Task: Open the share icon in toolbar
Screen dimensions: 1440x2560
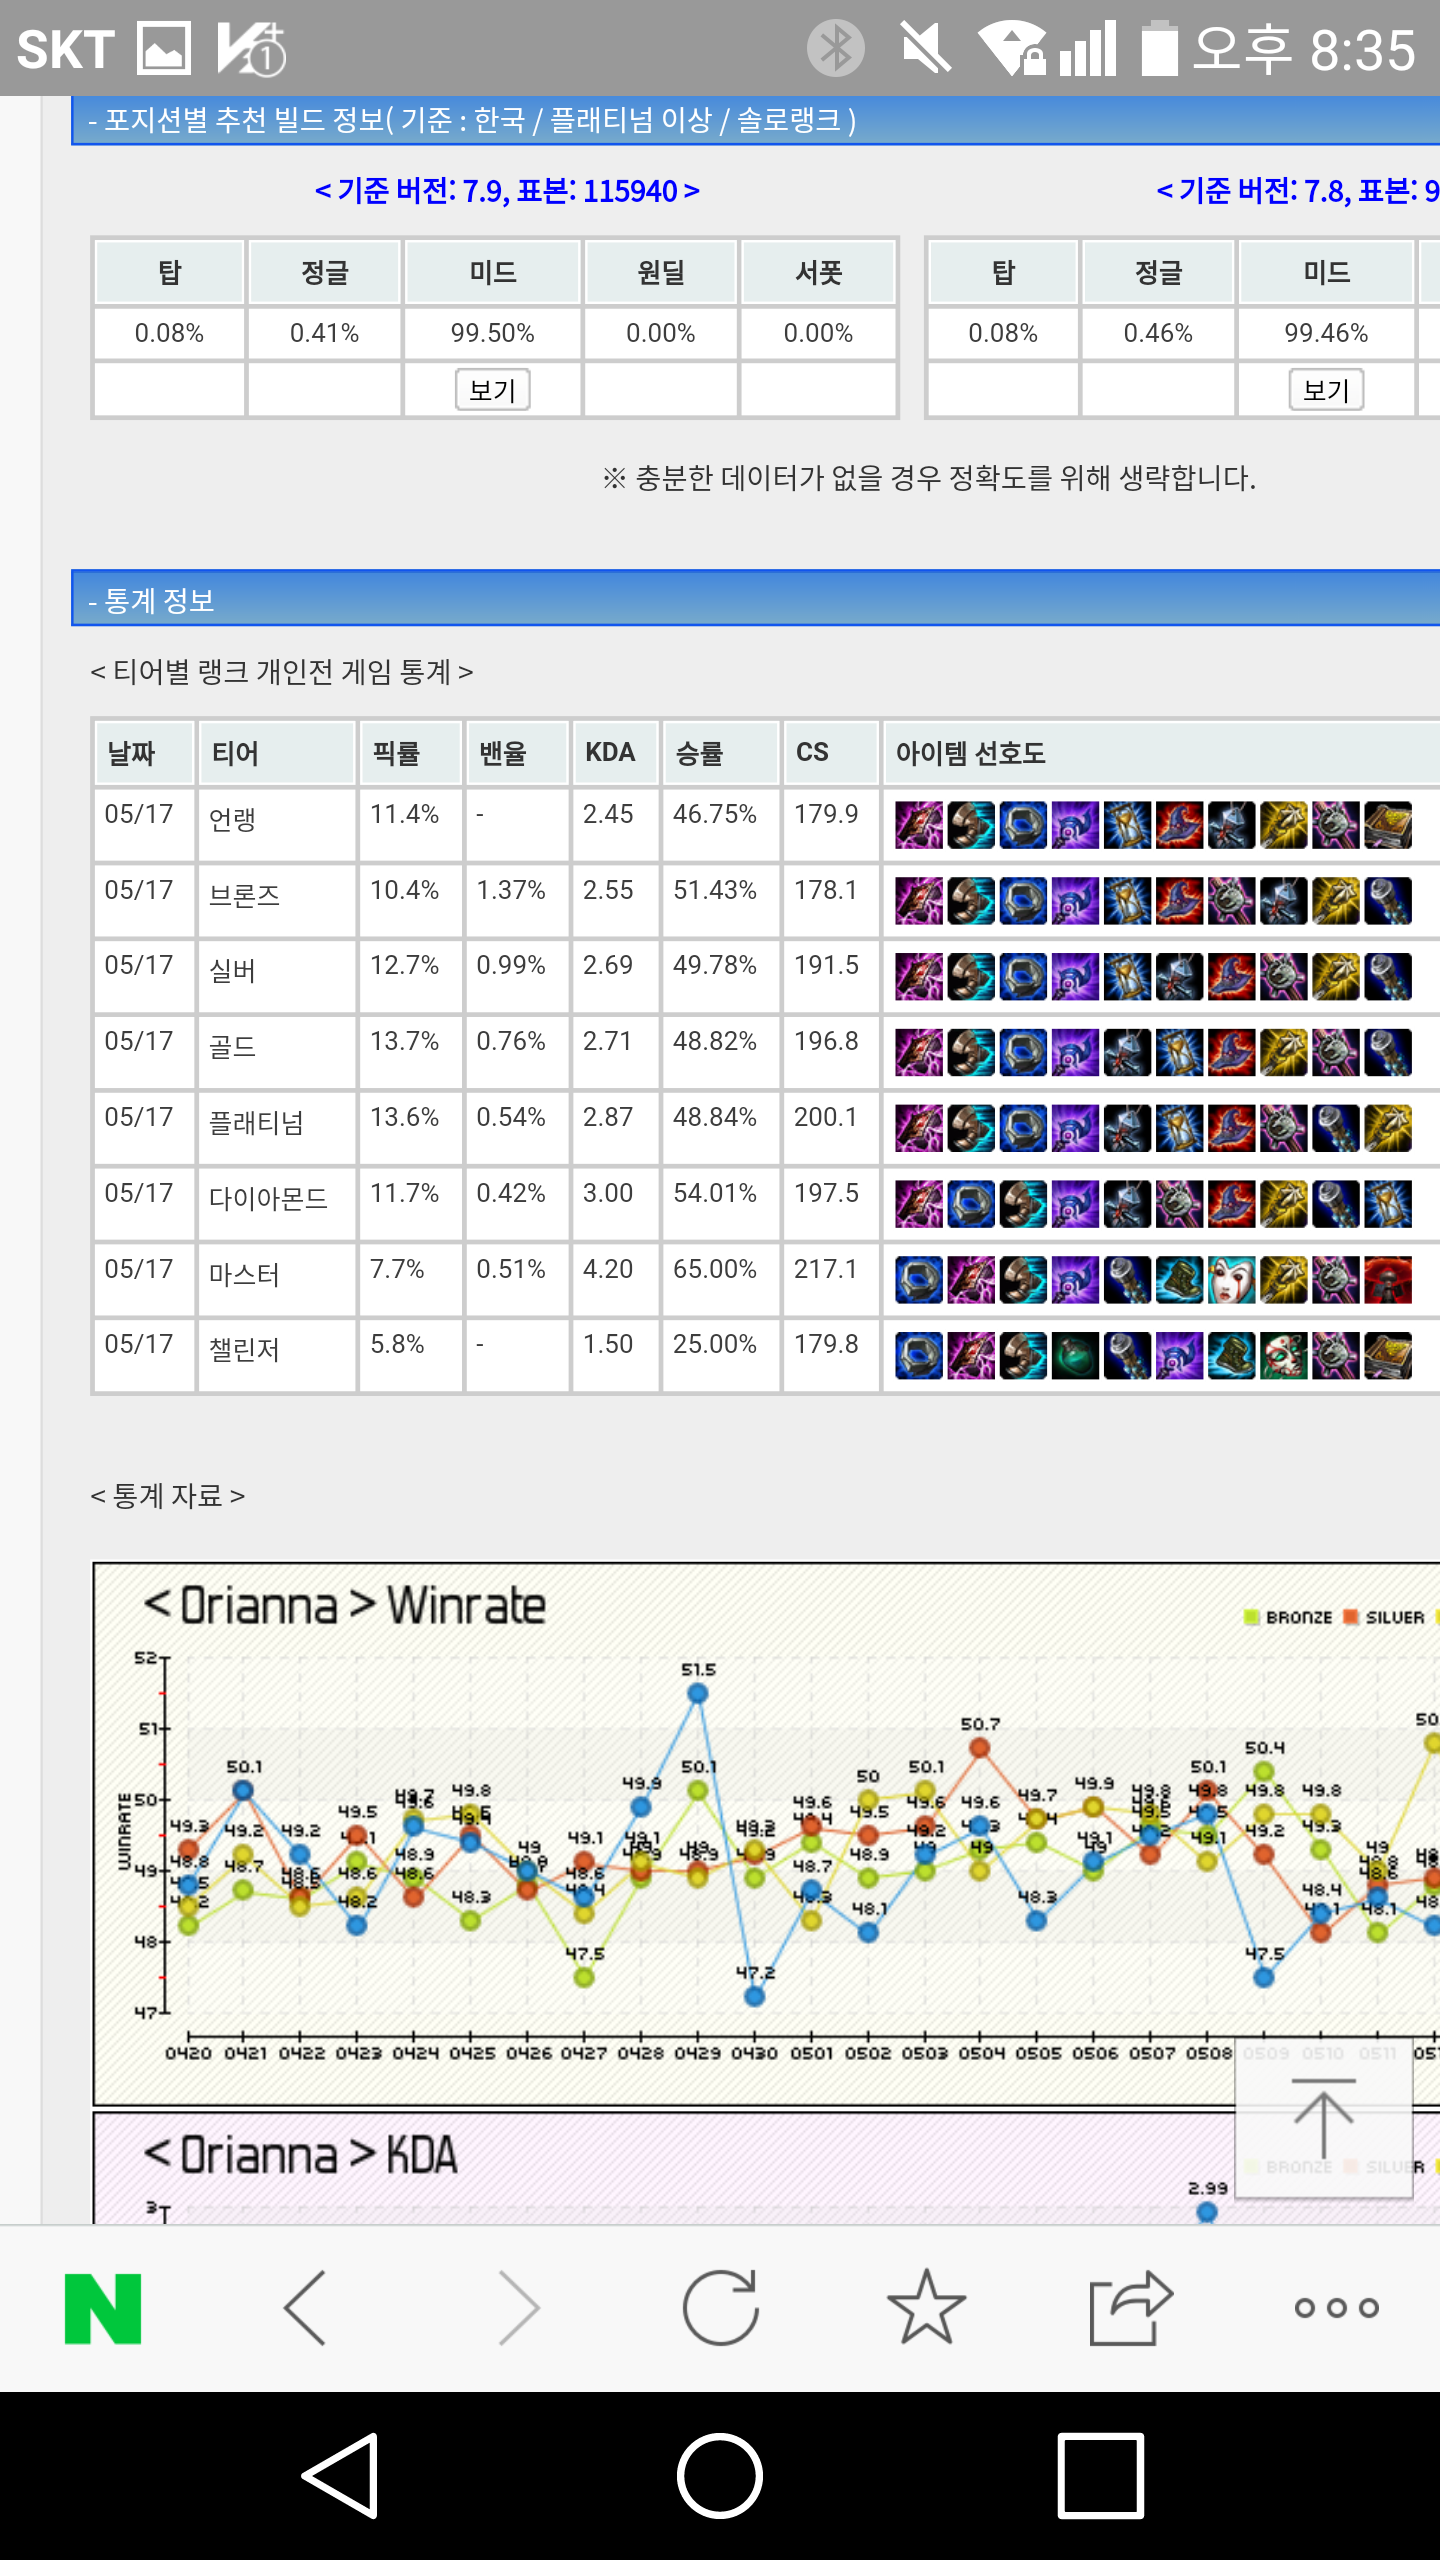Action: [x=1130, y=2308]
